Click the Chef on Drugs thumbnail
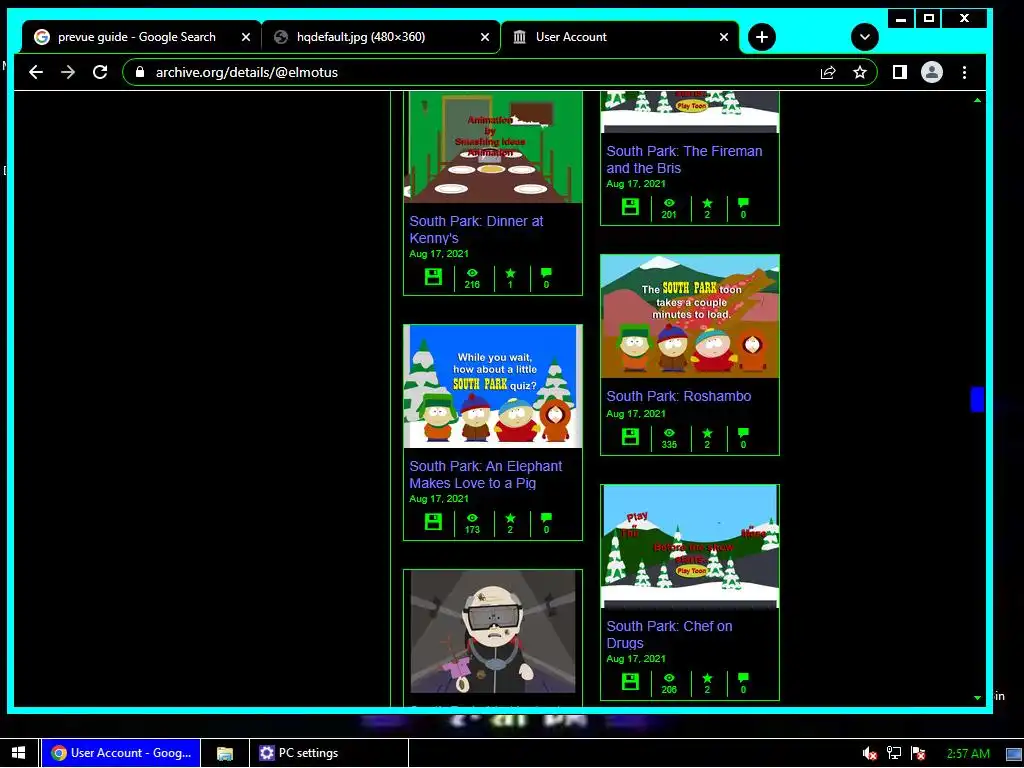 (690, 547)
